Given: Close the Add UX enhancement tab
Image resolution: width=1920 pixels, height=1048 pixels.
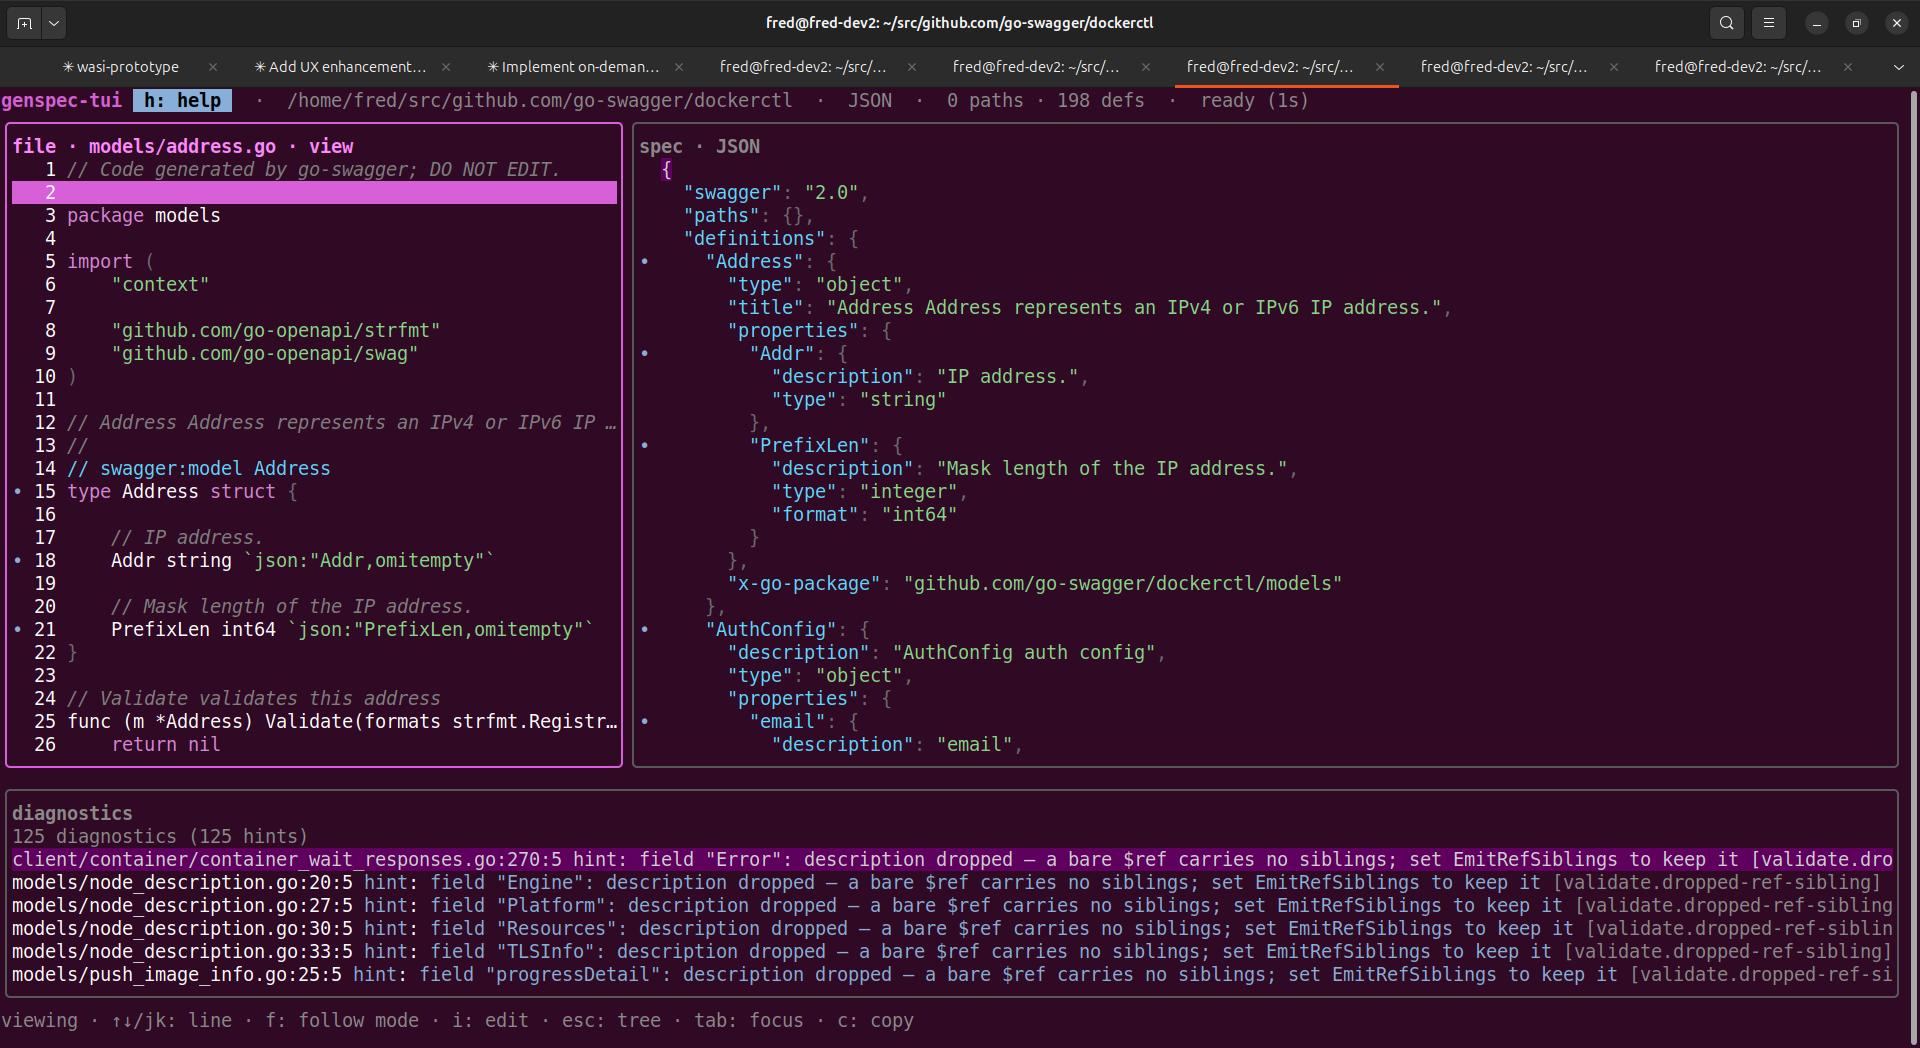Looking at the screenshot, I should coord(446,67).
